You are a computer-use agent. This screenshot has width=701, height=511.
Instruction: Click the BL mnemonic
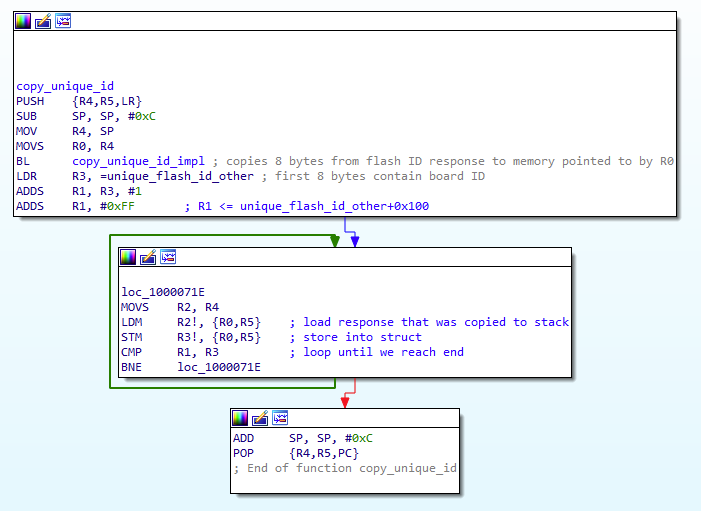tap(23, 161)
